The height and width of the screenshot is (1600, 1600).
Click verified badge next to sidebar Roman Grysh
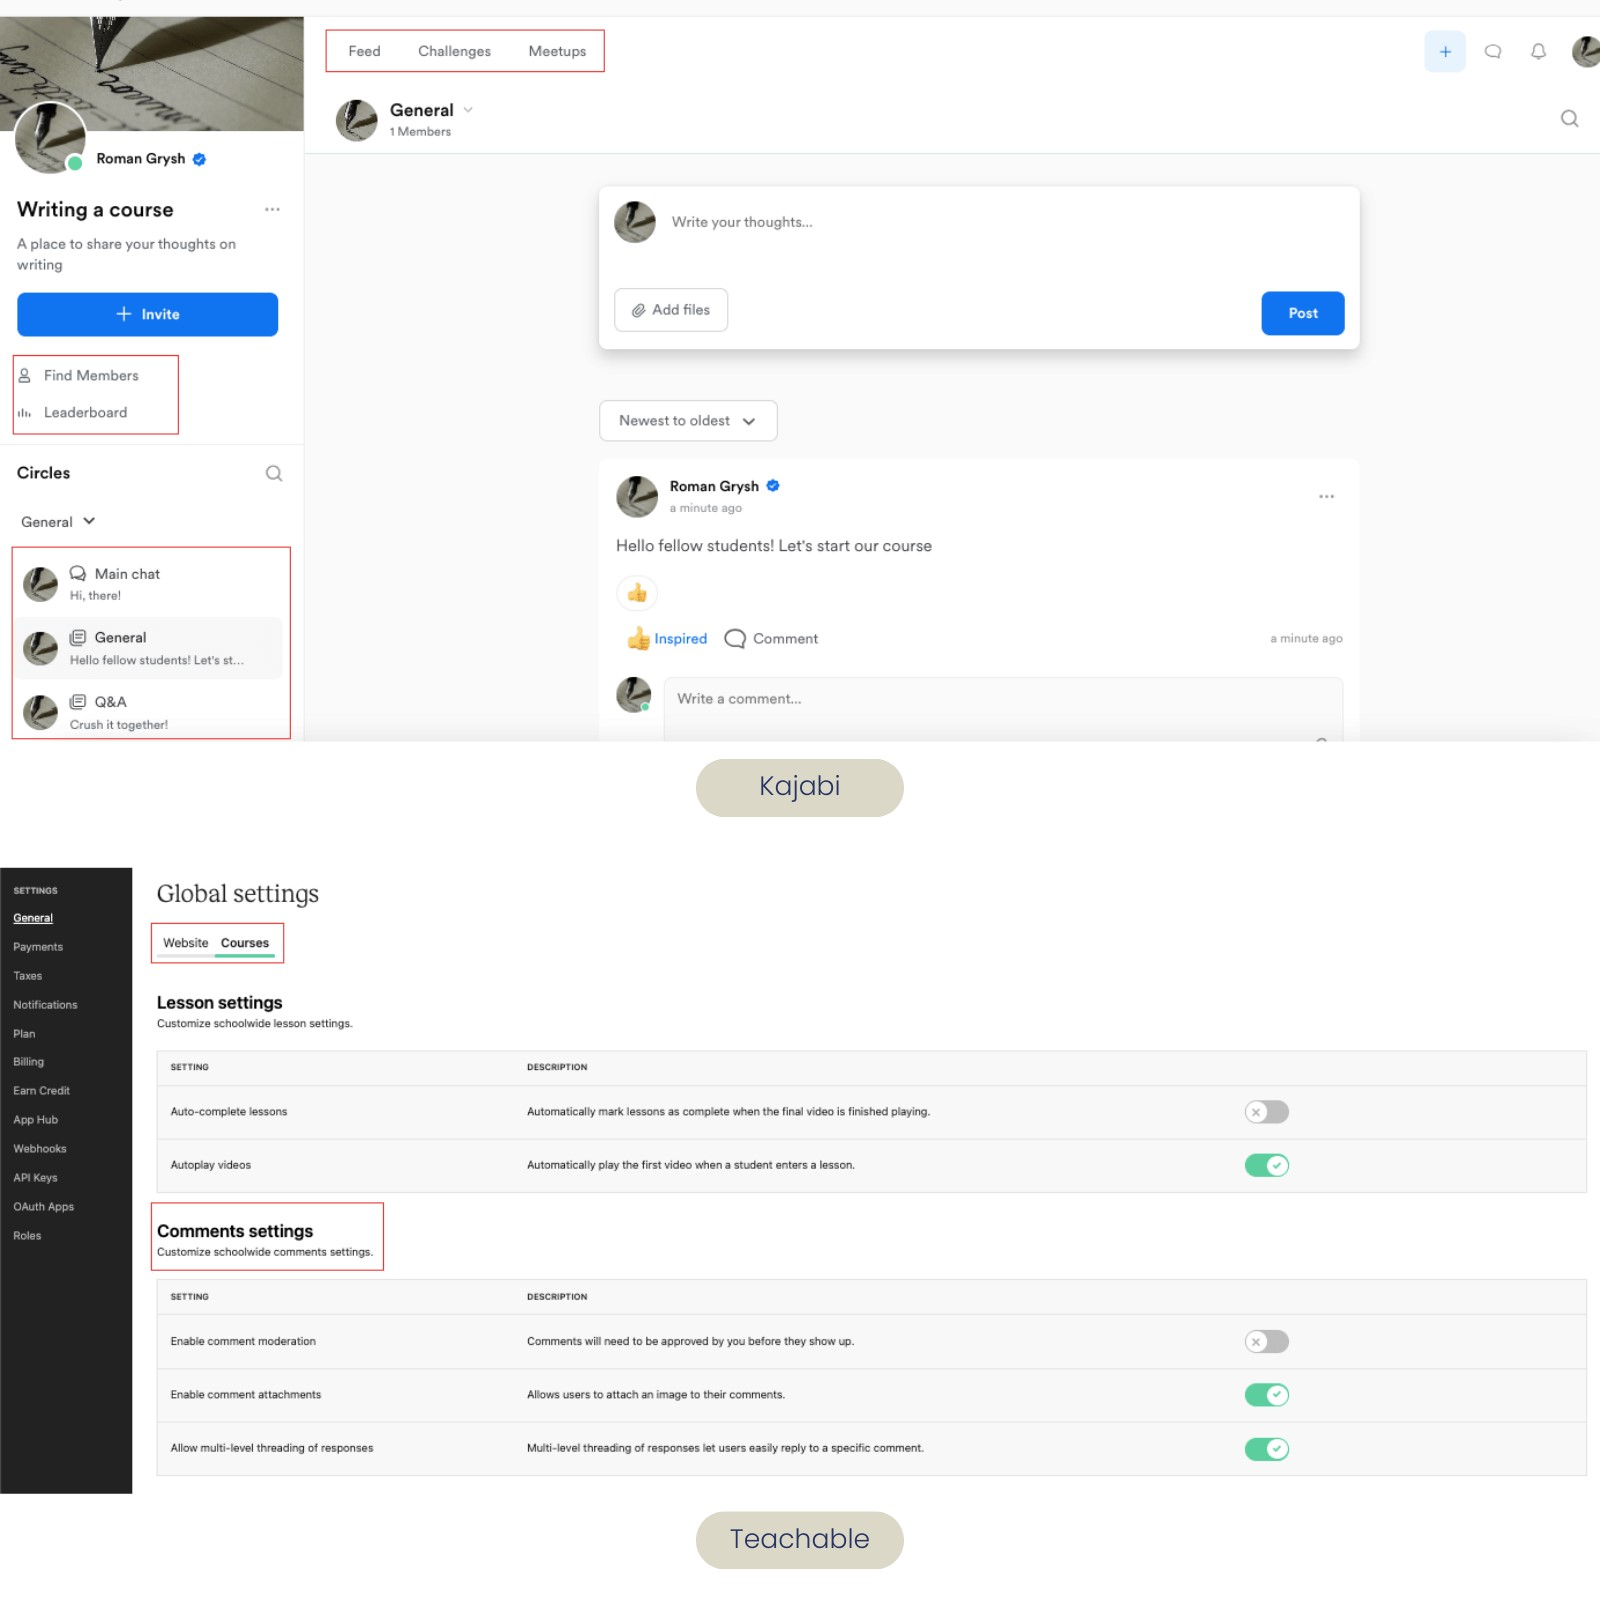coord(199,159)
